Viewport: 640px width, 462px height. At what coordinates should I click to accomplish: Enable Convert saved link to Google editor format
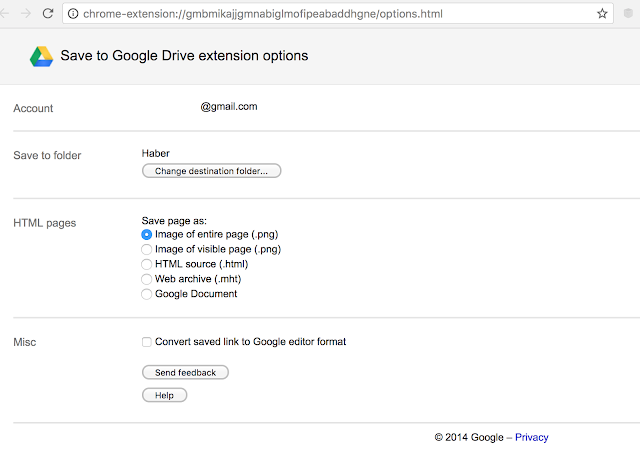point(147,342)
